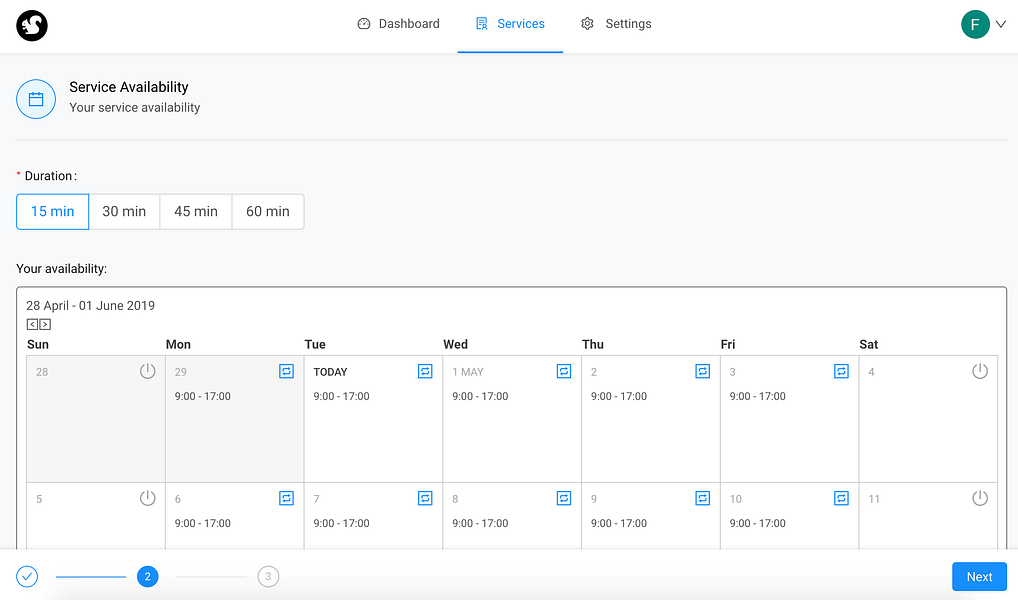1018x600 pixels.
Task: Toggle power icon on Saturday 4
Action: coord(980,371)
